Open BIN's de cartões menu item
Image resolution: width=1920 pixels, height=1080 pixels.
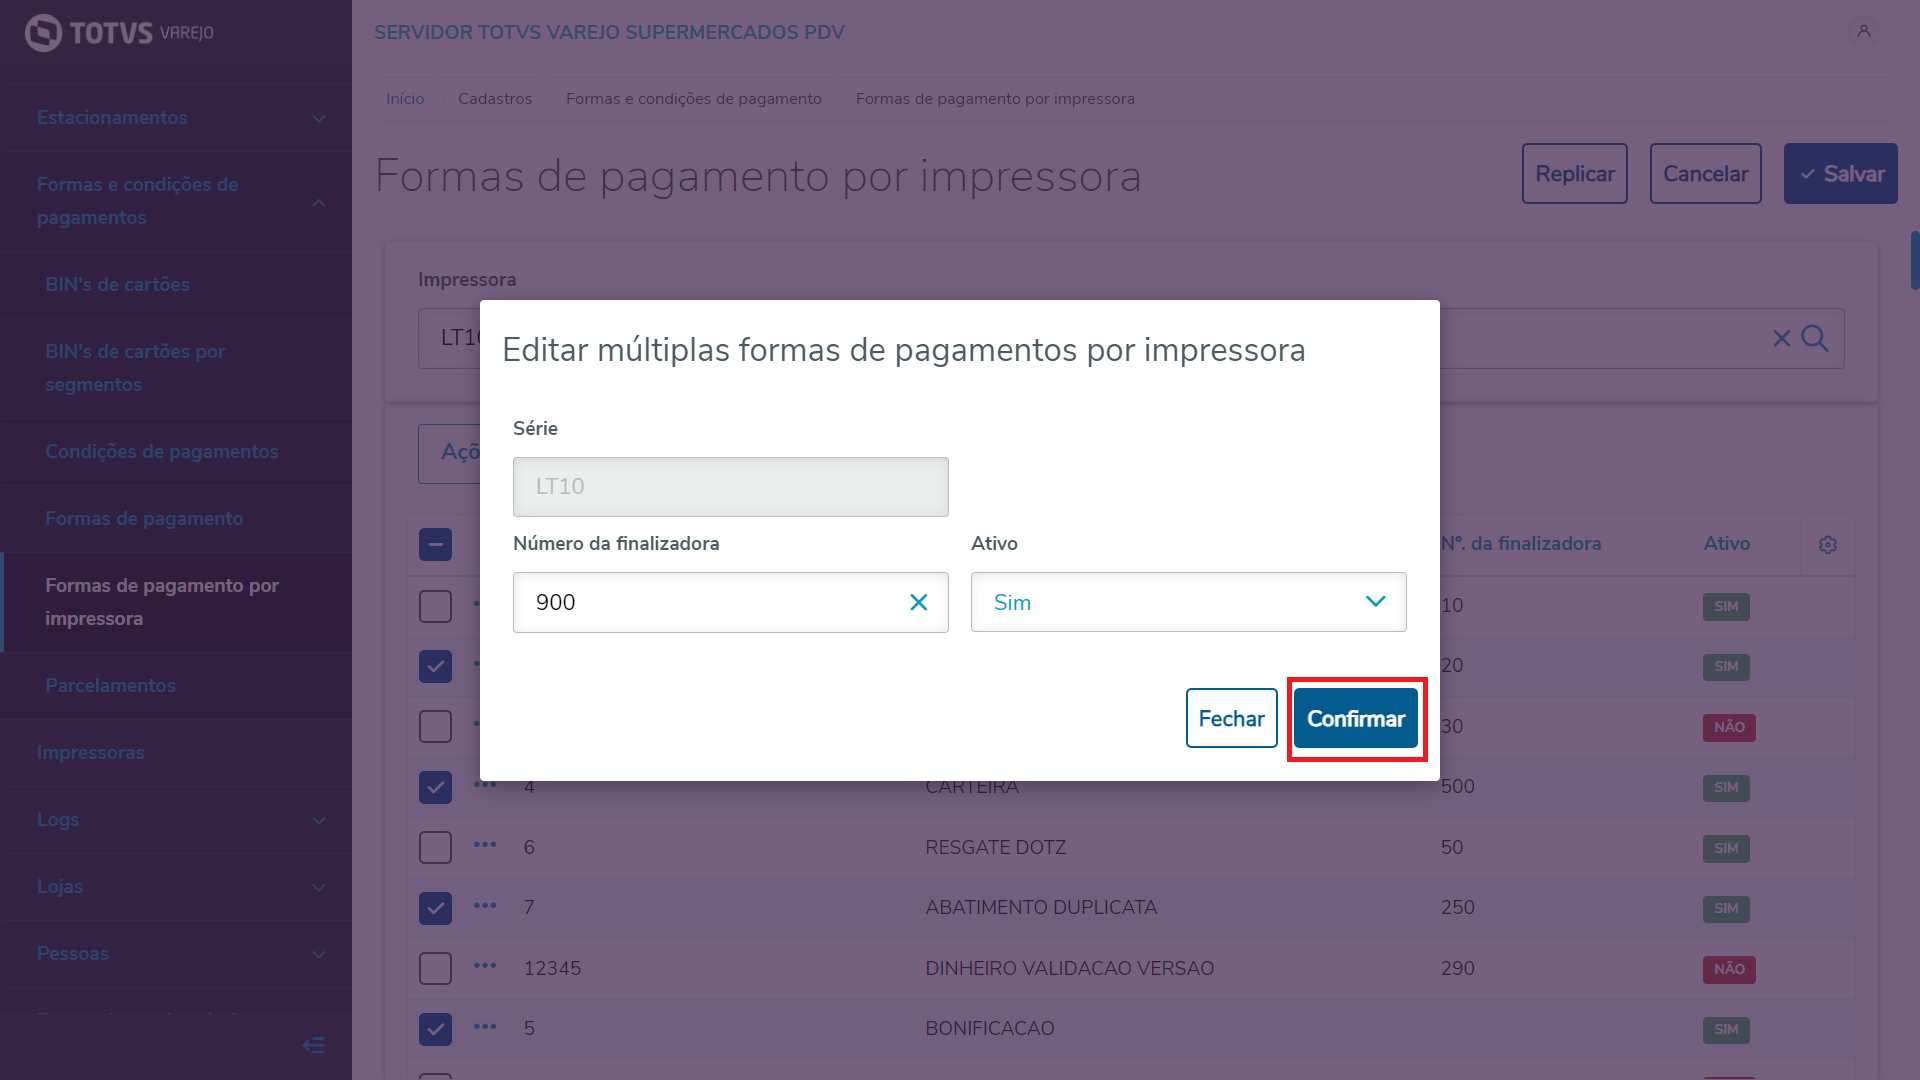click(117, 285)
